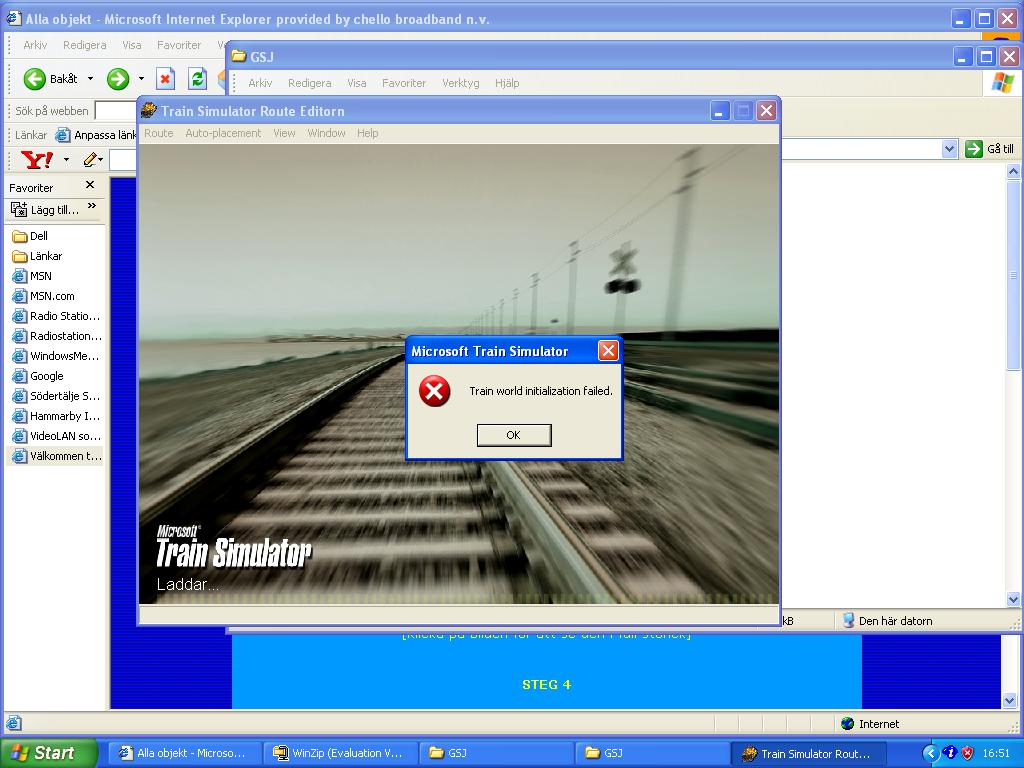1024x768 pixels.
Task: Close the Train Simulator Route Editor window
Action: pos(766,111)
